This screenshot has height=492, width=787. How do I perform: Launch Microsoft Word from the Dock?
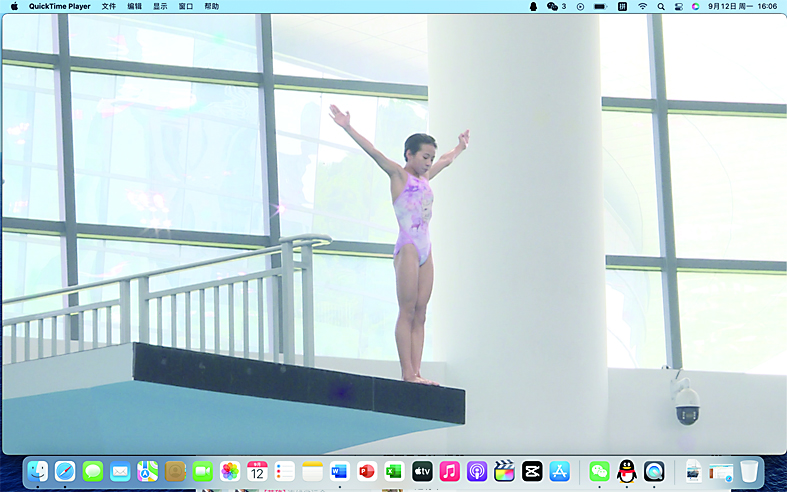point(339,471)
